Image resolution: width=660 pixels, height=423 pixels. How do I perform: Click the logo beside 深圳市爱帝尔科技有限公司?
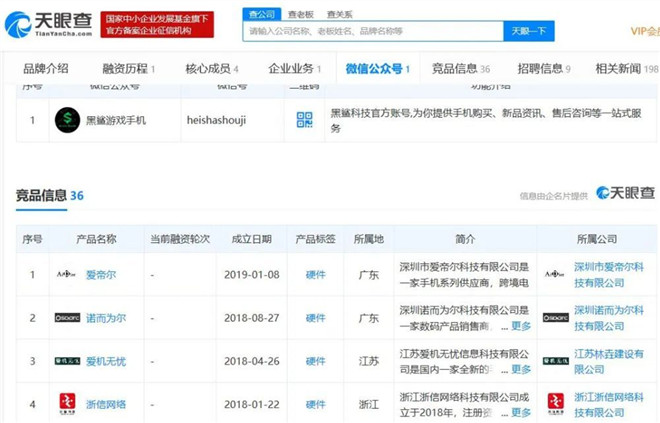pos(555,274)
